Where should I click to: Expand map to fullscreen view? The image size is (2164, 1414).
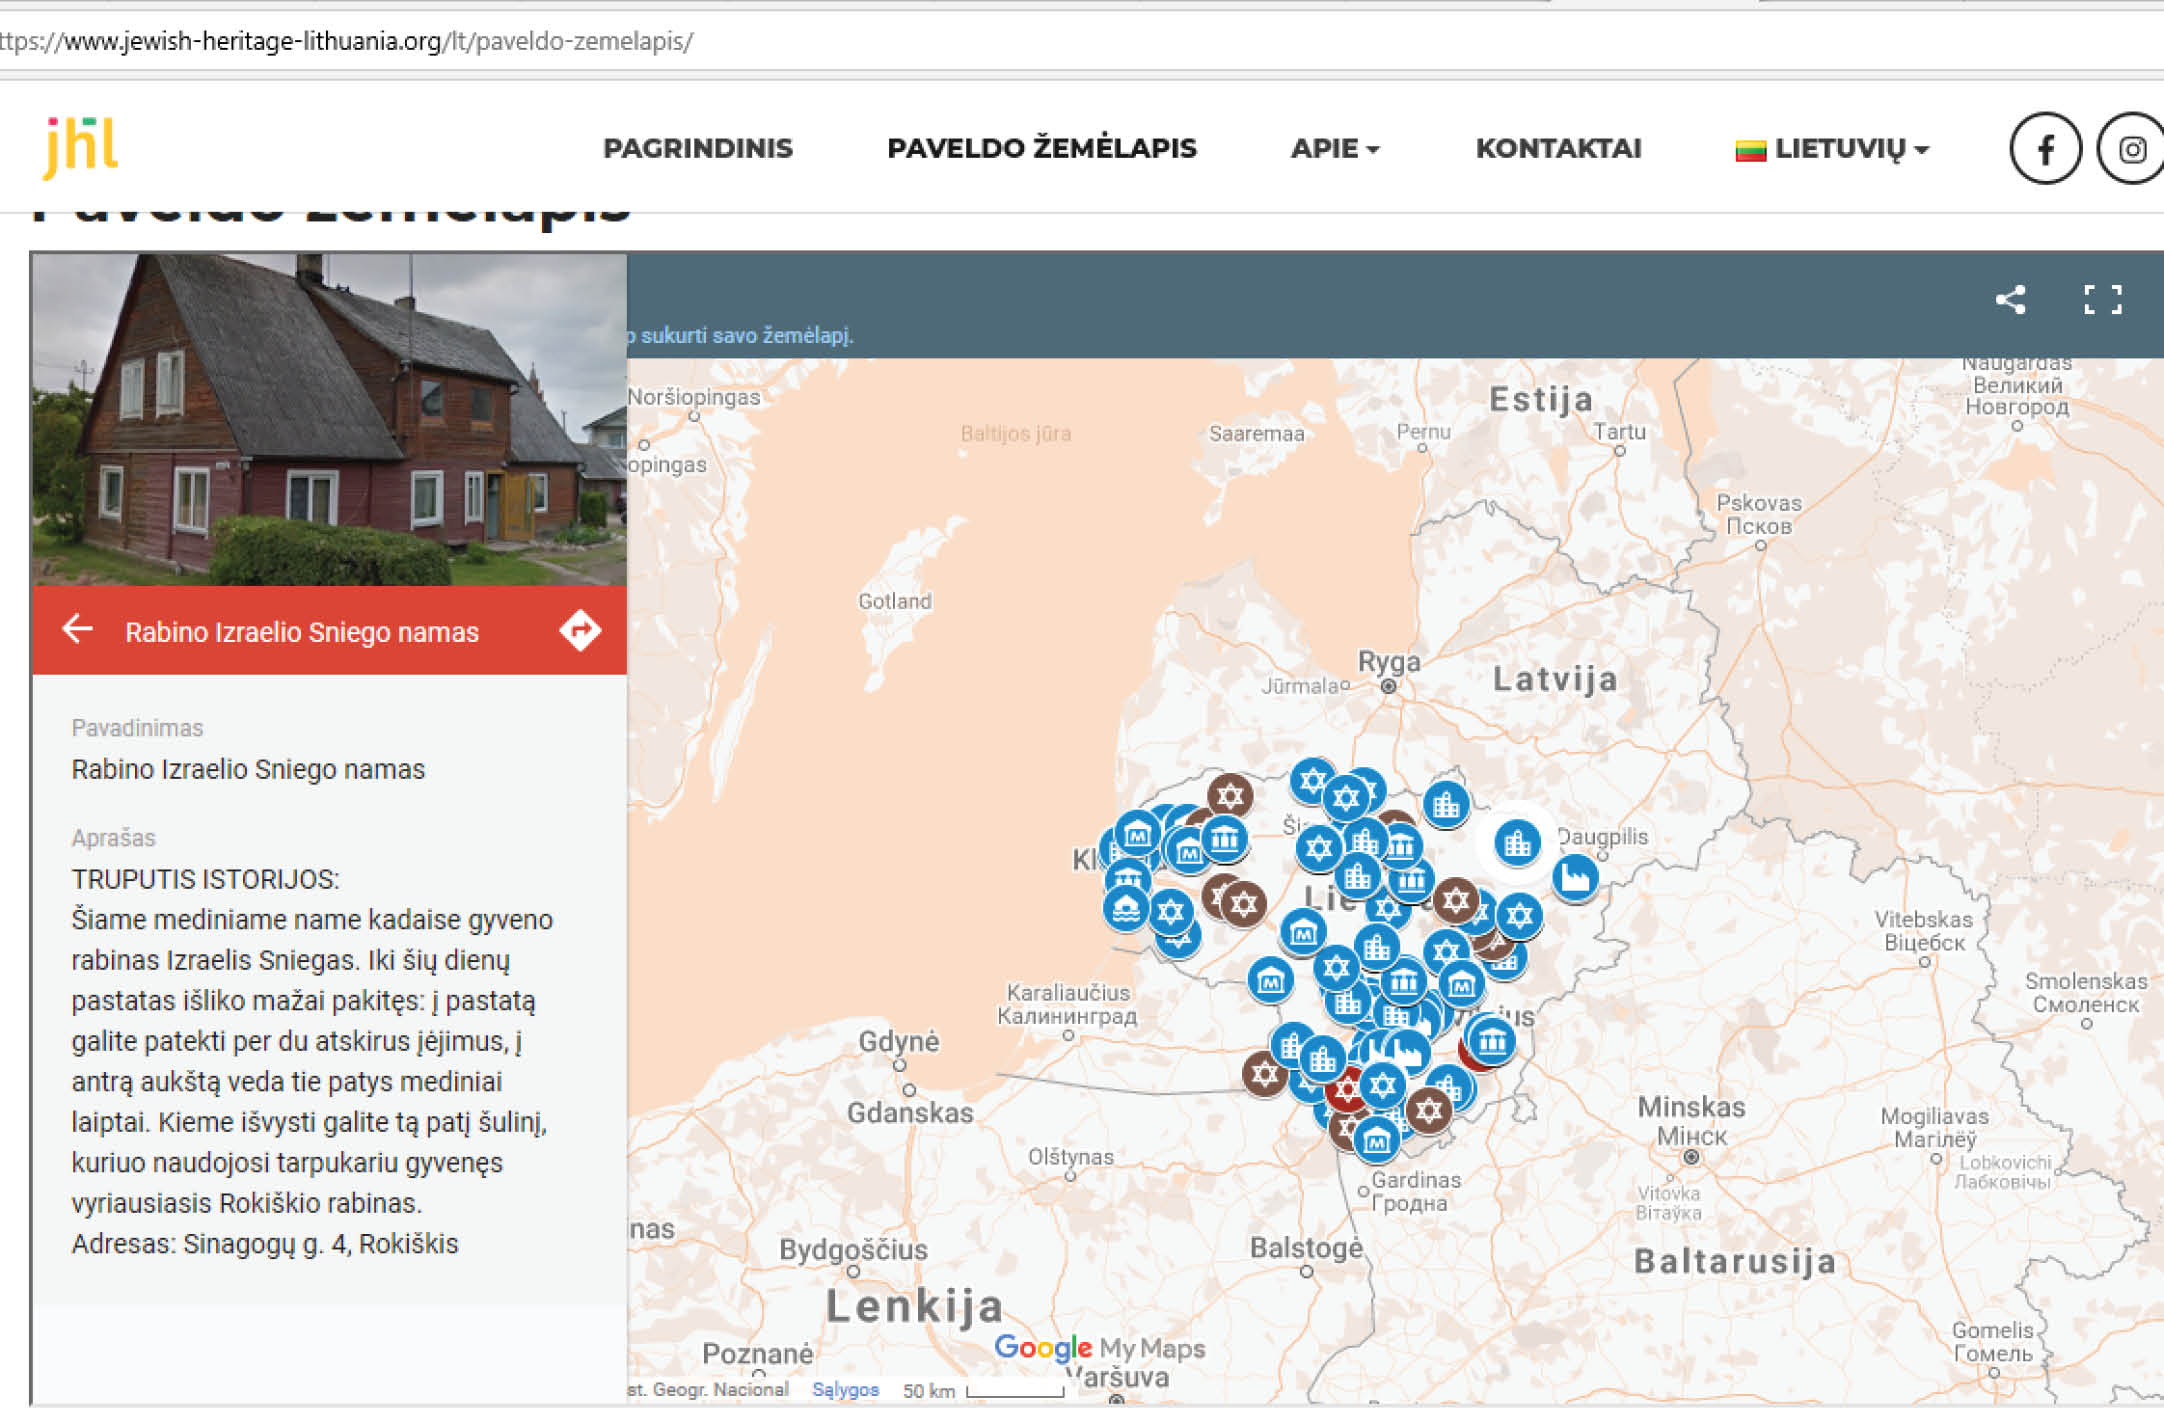[x=2103, y=299]
